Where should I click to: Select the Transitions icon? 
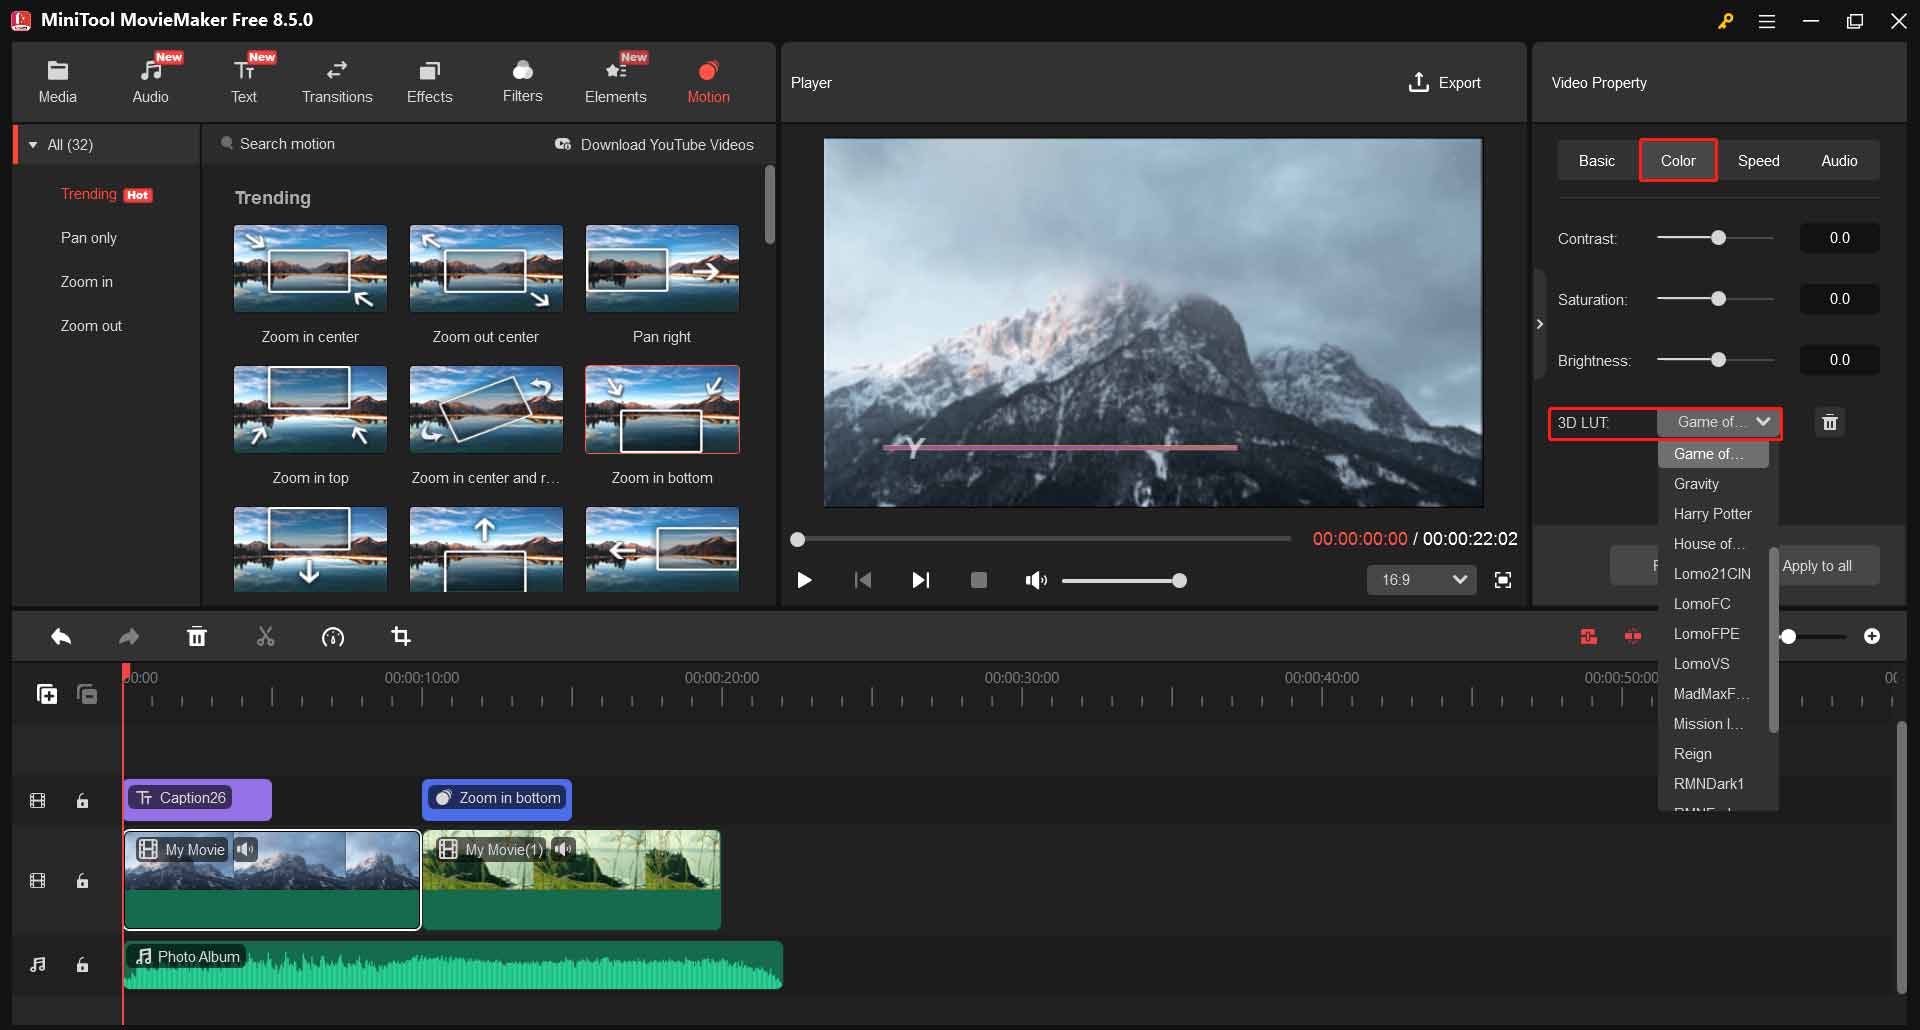[x=337, y=80]
